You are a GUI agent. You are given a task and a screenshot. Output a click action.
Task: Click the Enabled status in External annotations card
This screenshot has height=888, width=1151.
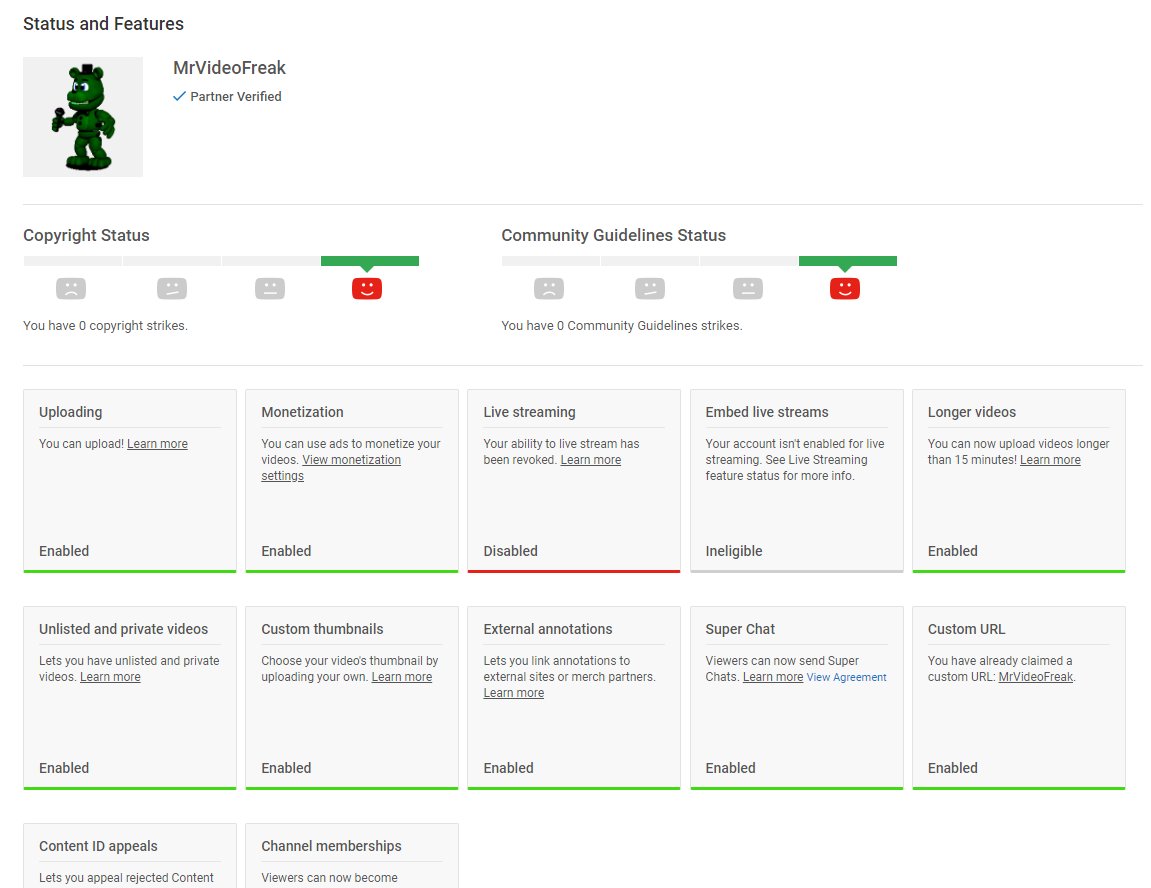509,768
